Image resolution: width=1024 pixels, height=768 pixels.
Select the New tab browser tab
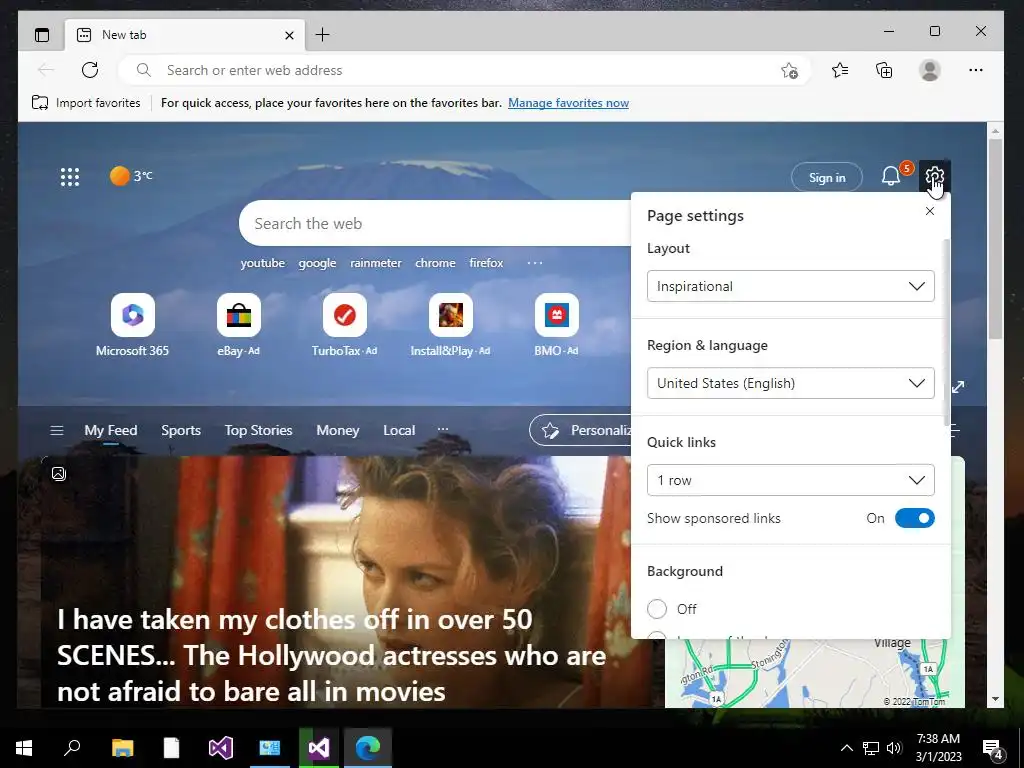tap(184, 35)
